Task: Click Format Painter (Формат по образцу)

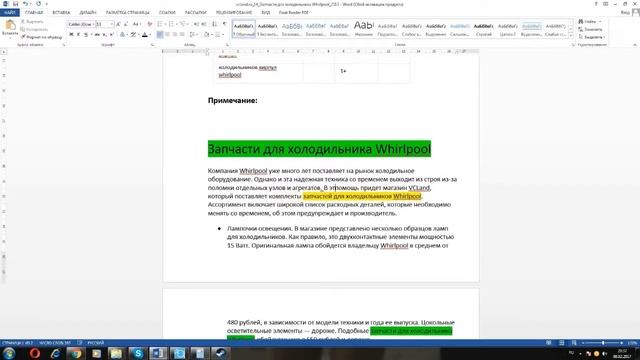Action: click(41, 37)
